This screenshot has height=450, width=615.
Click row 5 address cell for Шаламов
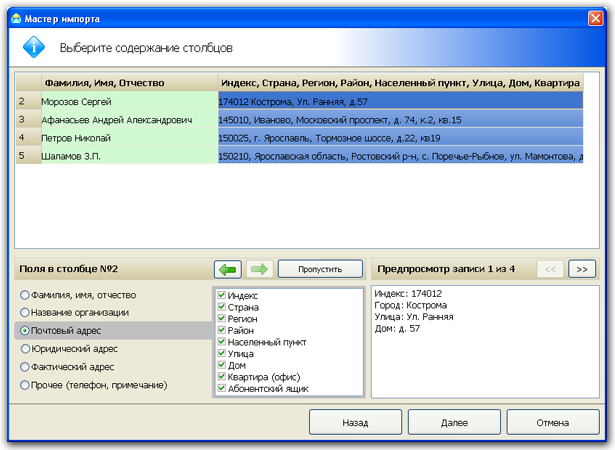coord(400,156)
